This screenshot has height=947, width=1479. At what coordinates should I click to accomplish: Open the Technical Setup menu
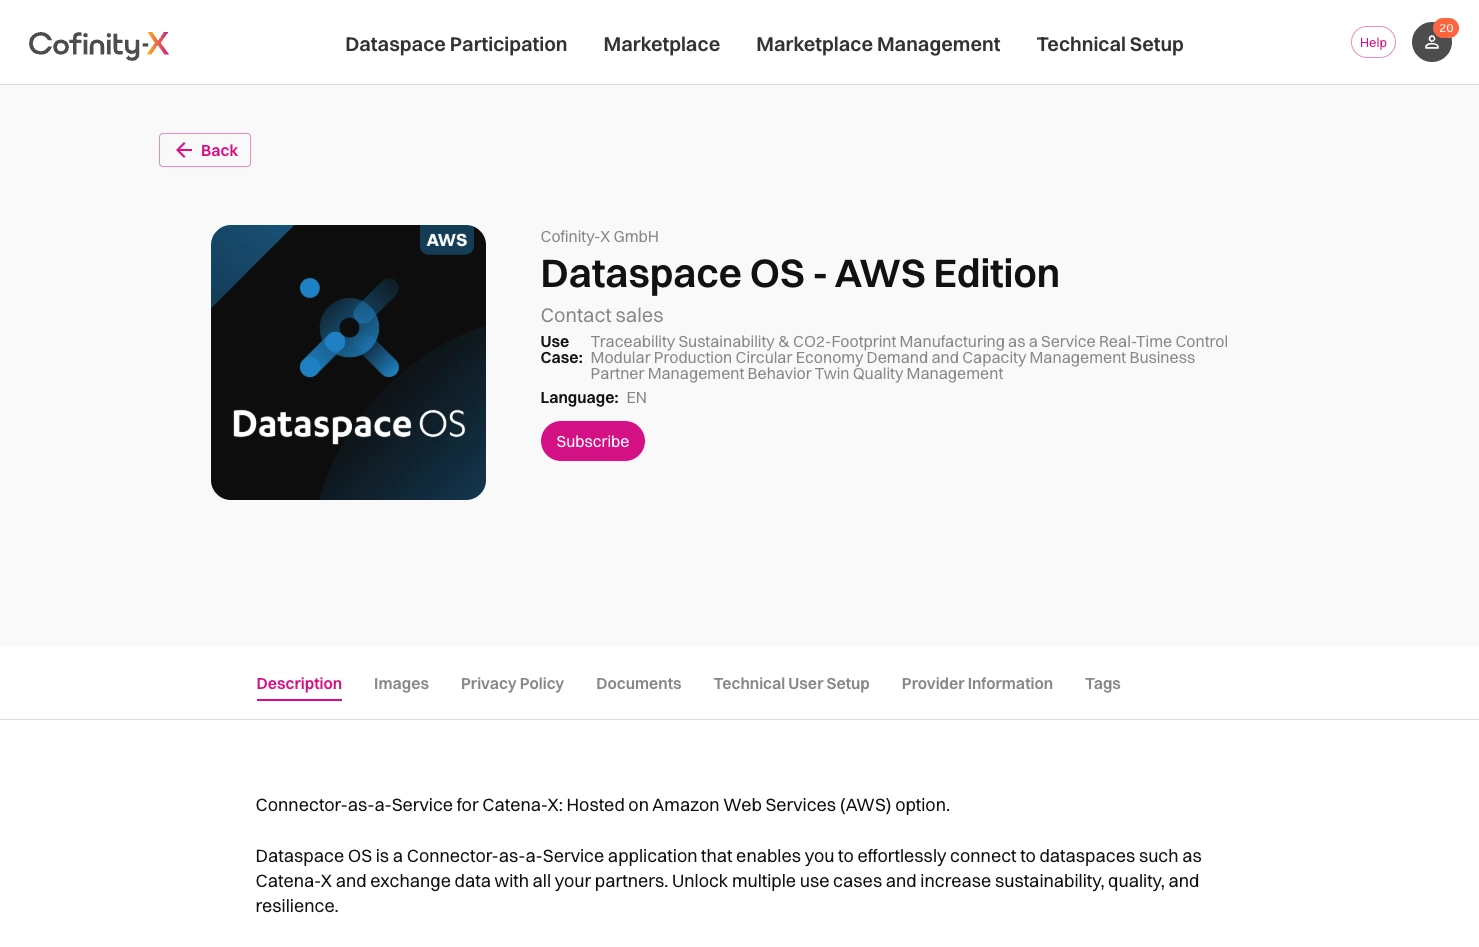1110,44
